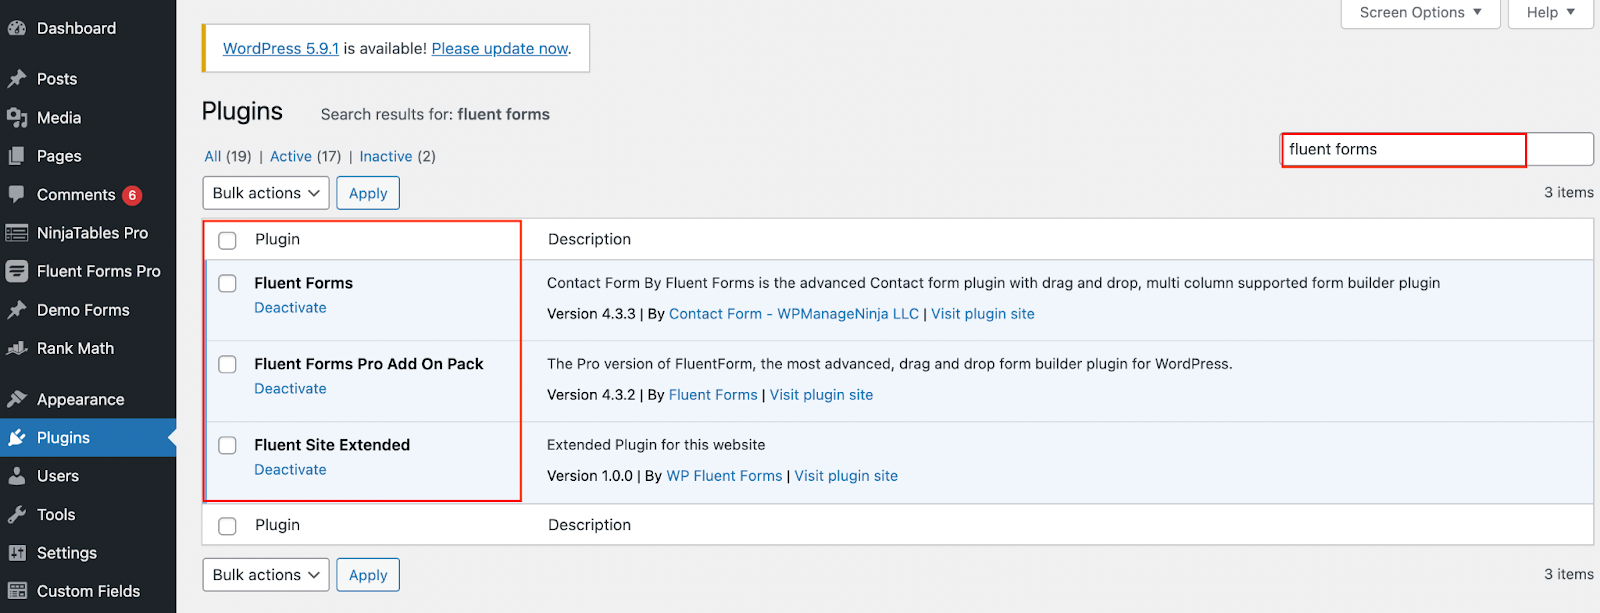Click the Appearance paintbrush icon

tap(17, 399)
